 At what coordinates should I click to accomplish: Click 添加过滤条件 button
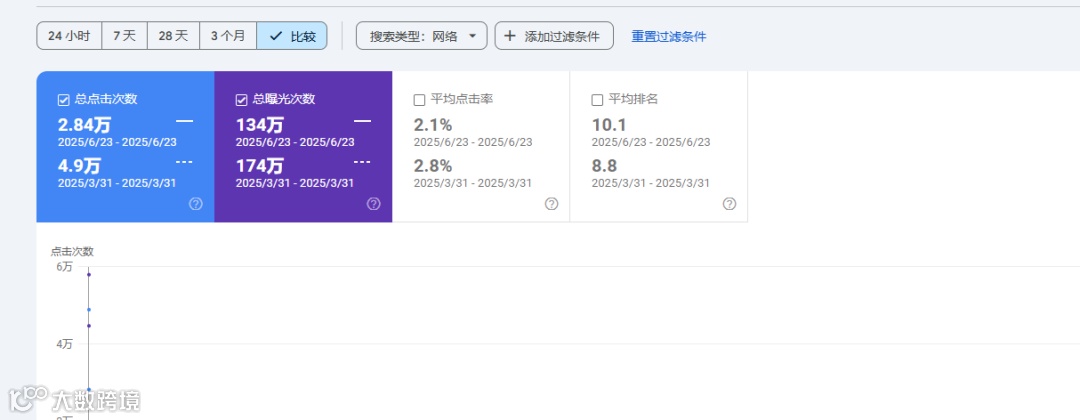tap(554, 36)
